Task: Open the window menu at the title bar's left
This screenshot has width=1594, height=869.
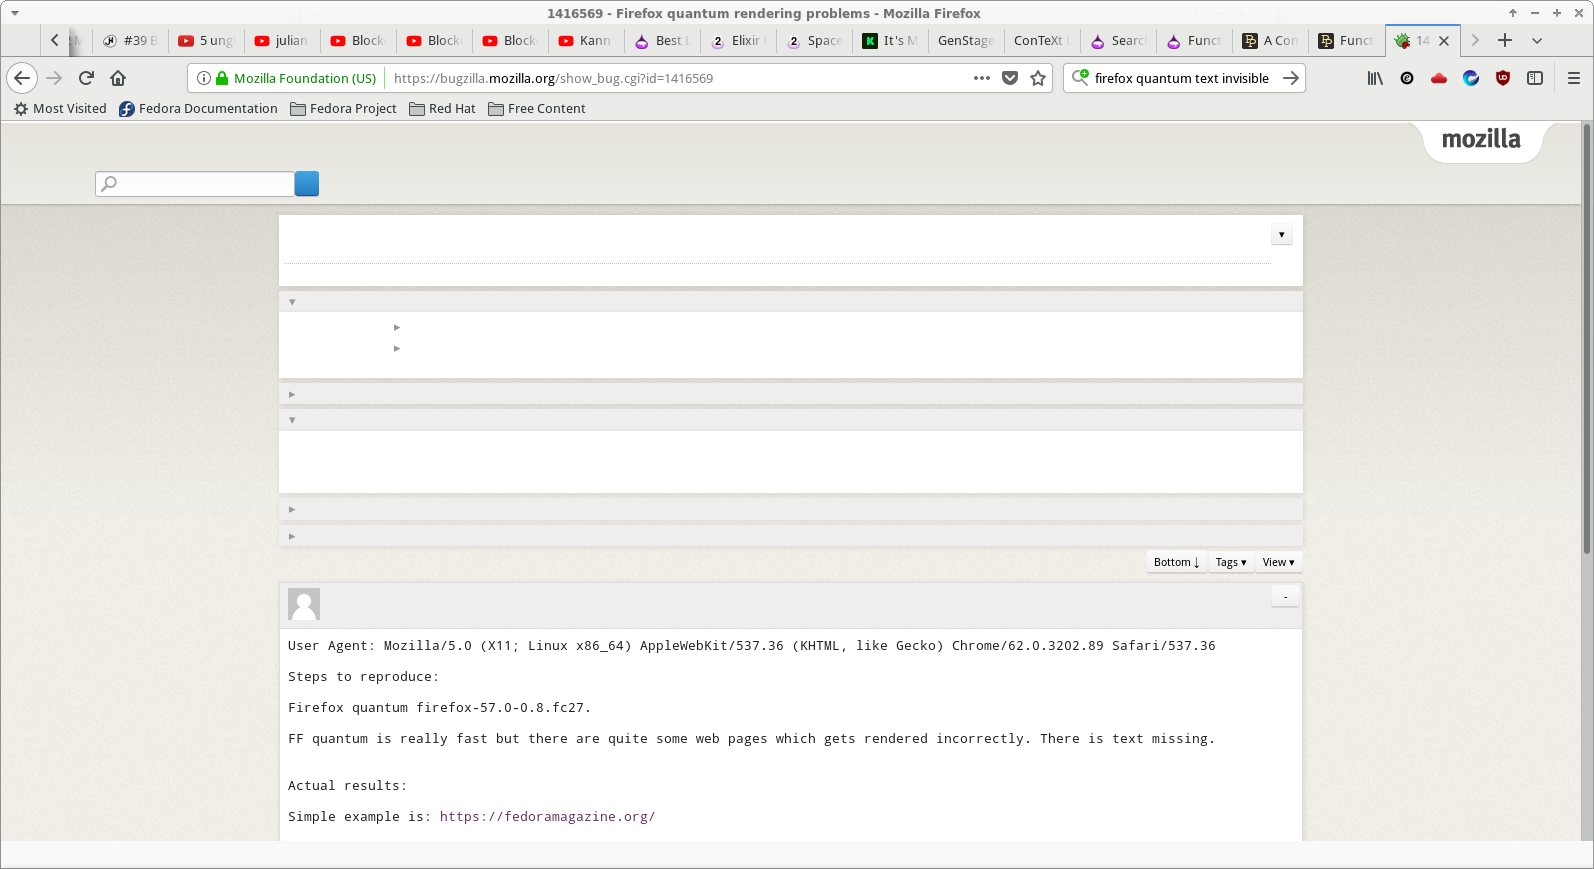Action: [15, 13]
